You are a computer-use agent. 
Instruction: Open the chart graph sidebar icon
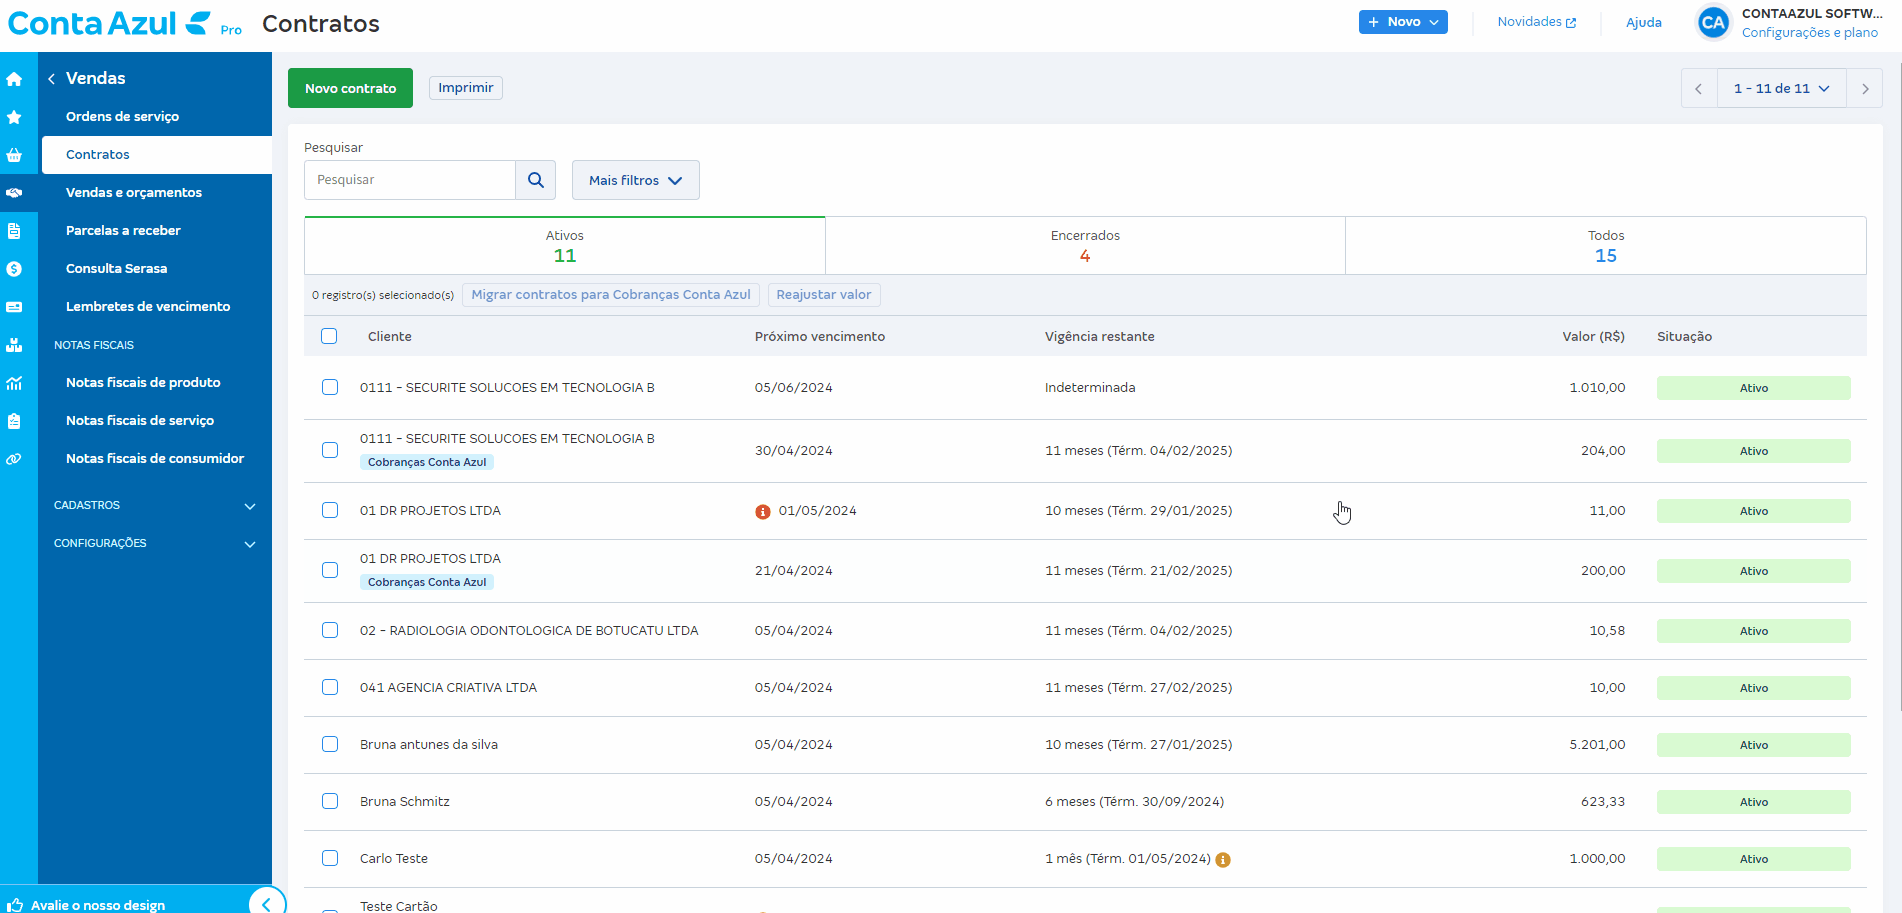click(14, 383)
